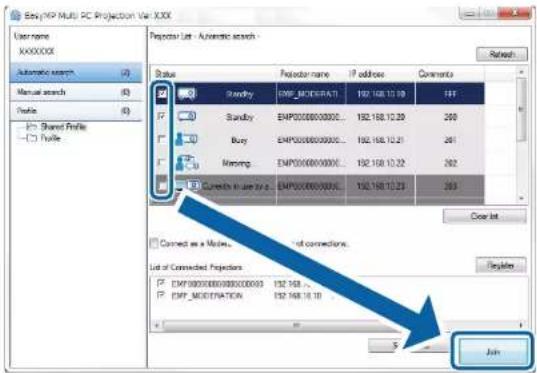Select the IP address 192.168.10.10 cell
The width and height of the screenshot is (537, 373).
(381, 94)
